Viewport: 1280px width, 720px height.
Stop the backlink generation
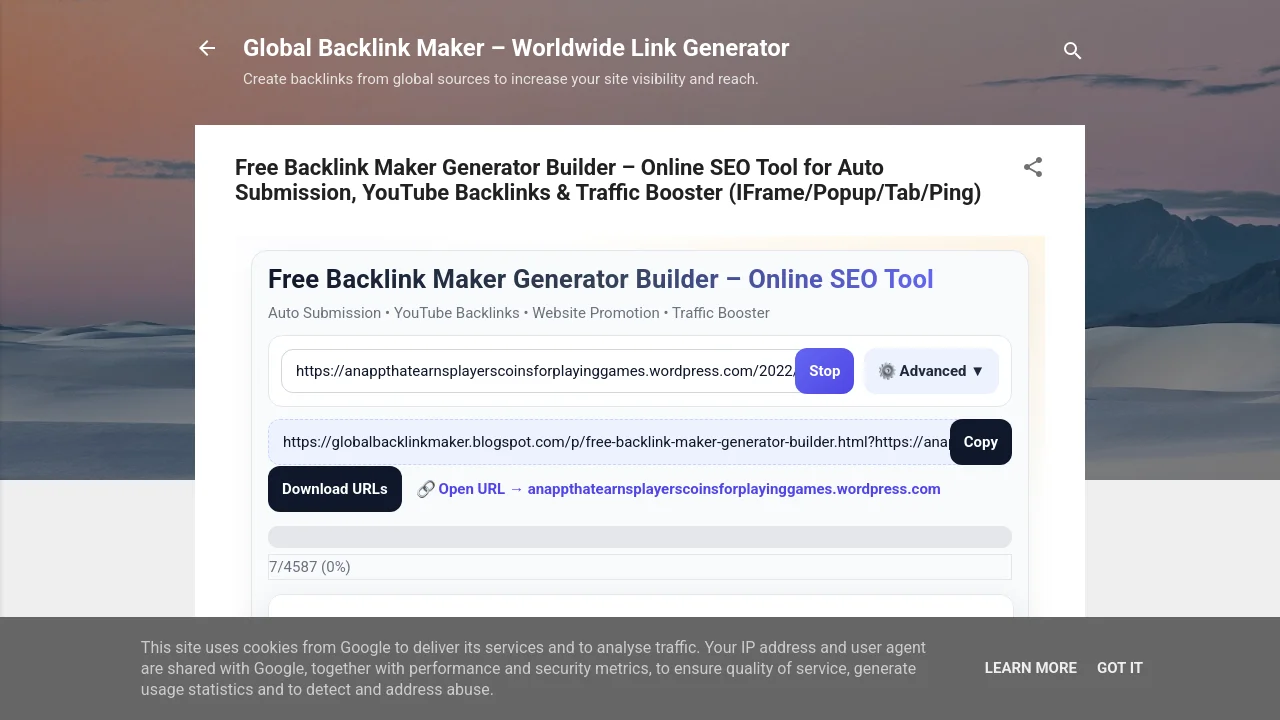pyautogui.click(x=824, y=371)
